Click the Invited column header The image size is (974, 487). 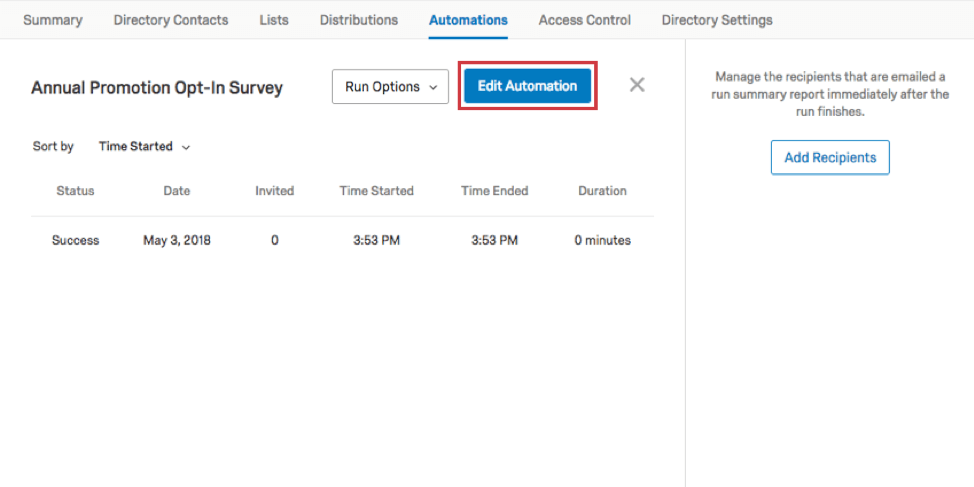coord(275,191)
